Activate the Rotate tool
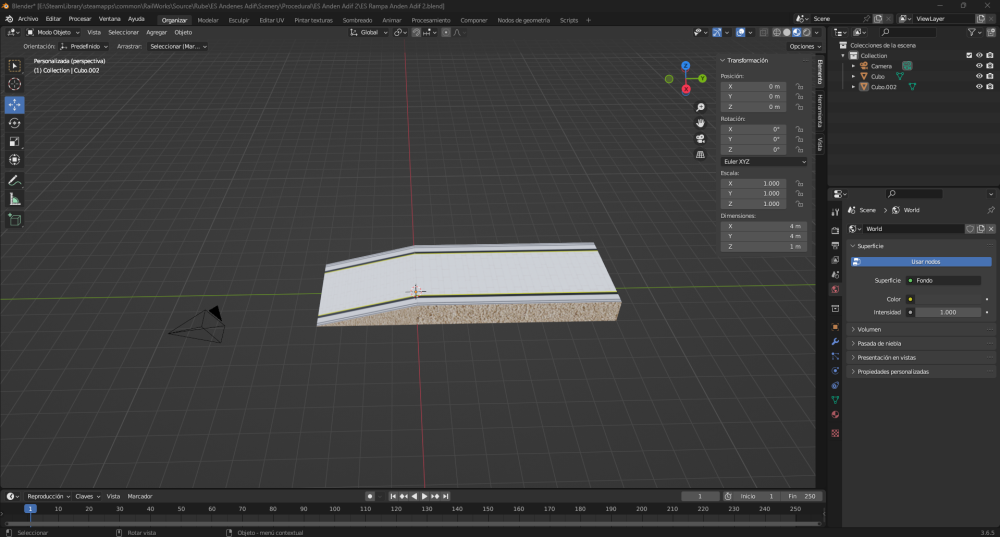The image size is (1000, 537). 15,123
